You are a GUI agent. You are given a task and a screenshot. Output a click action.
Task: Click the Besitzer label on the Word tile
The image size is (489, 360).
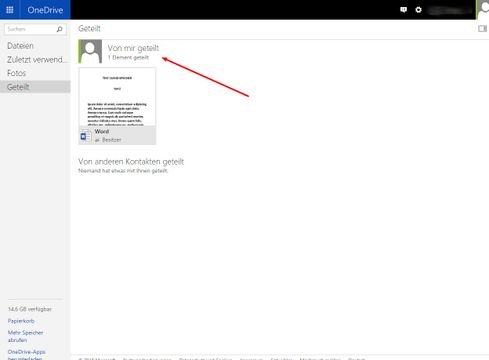tap(111, 140)
